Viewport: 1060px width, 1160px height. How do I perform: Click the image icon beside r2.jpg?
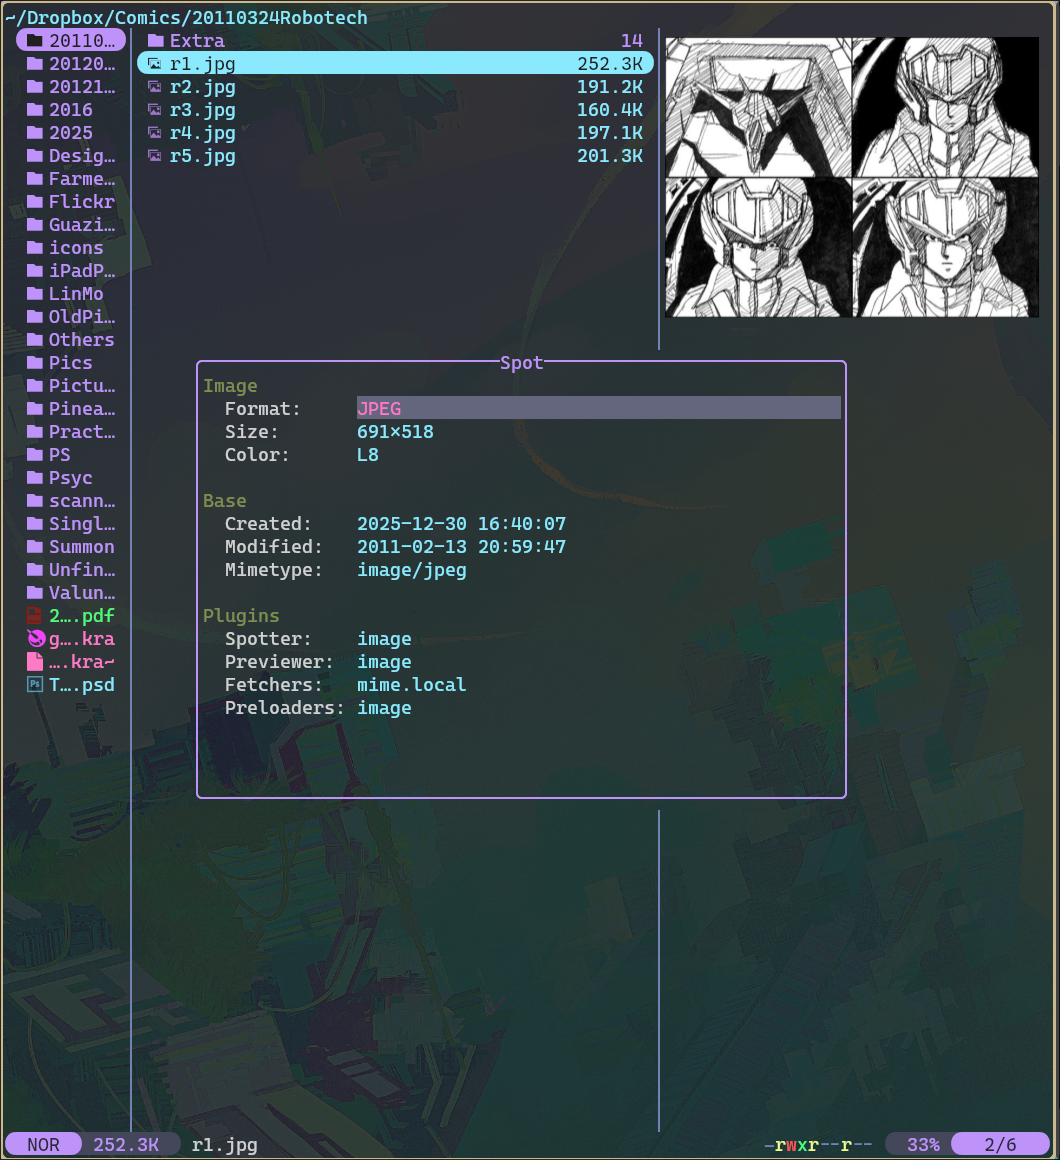point(155,87)
